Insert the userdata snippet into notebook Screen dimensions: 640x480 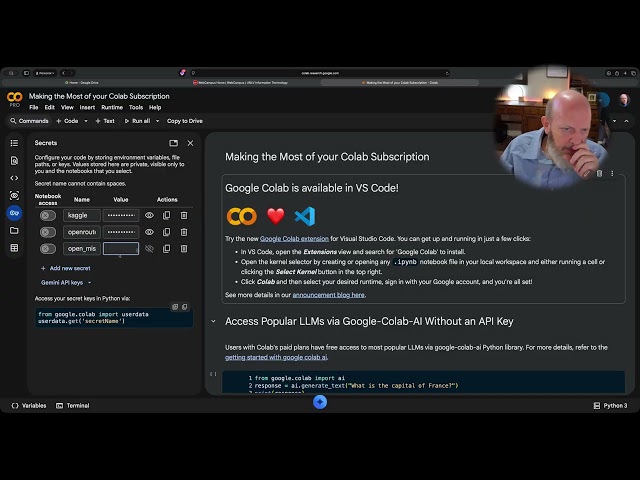click(x=175, y=307)
